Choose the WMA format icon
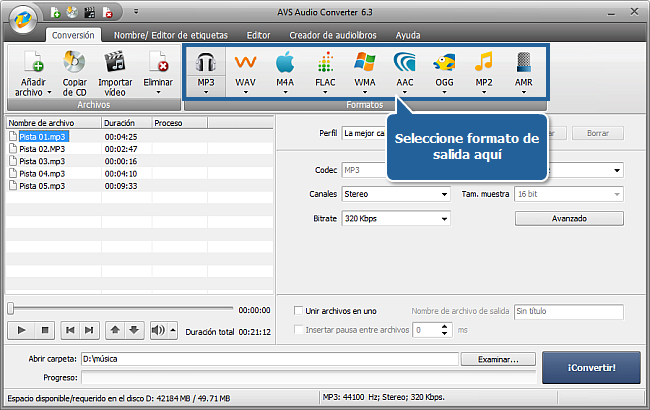 364,64
